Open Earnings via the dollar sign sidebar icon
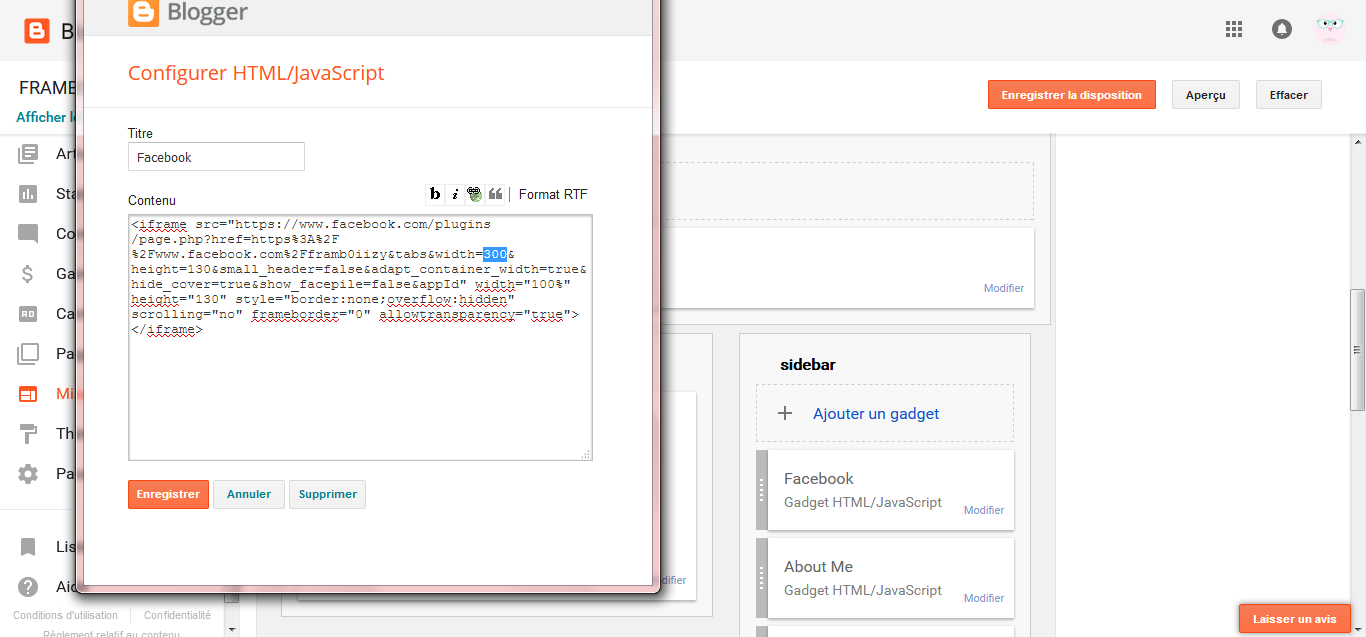Viewport: 1366px width, 637px height. coord(28,274)
